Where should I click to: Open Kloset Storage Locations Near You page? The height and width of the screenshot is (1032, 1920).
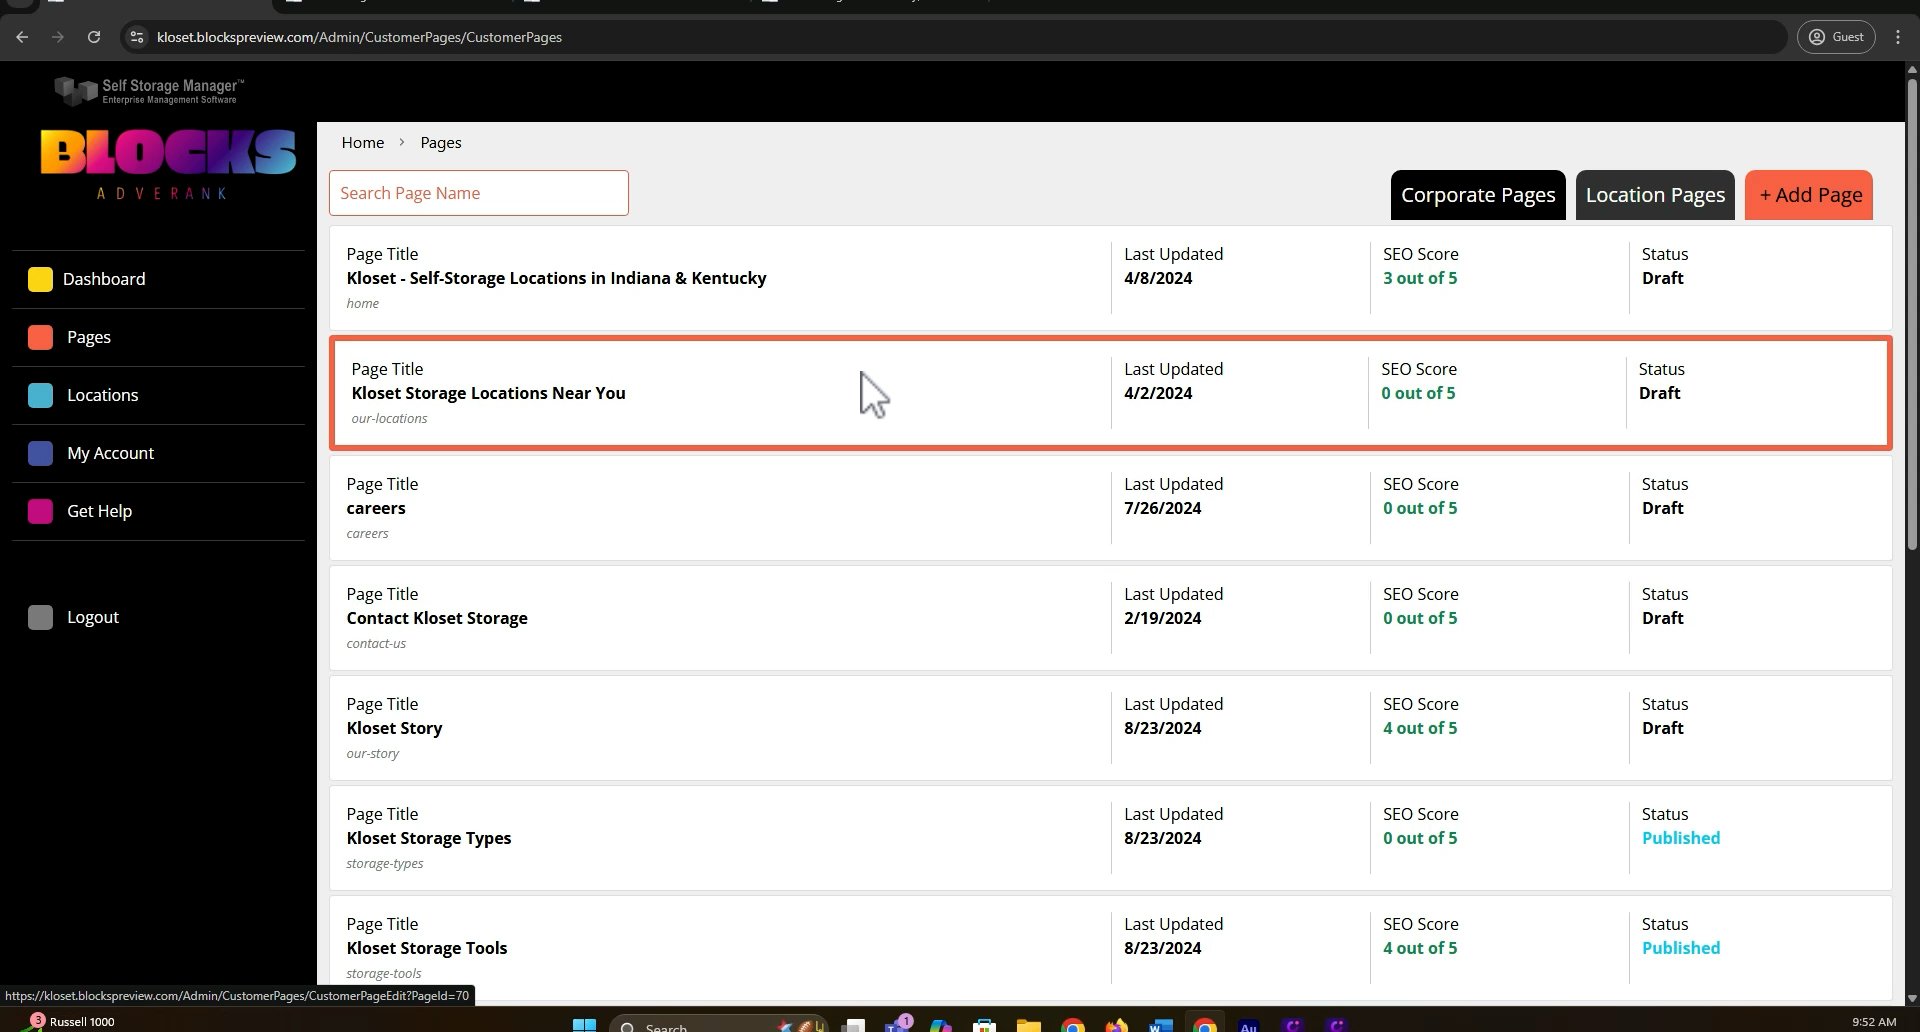[488, 393]
